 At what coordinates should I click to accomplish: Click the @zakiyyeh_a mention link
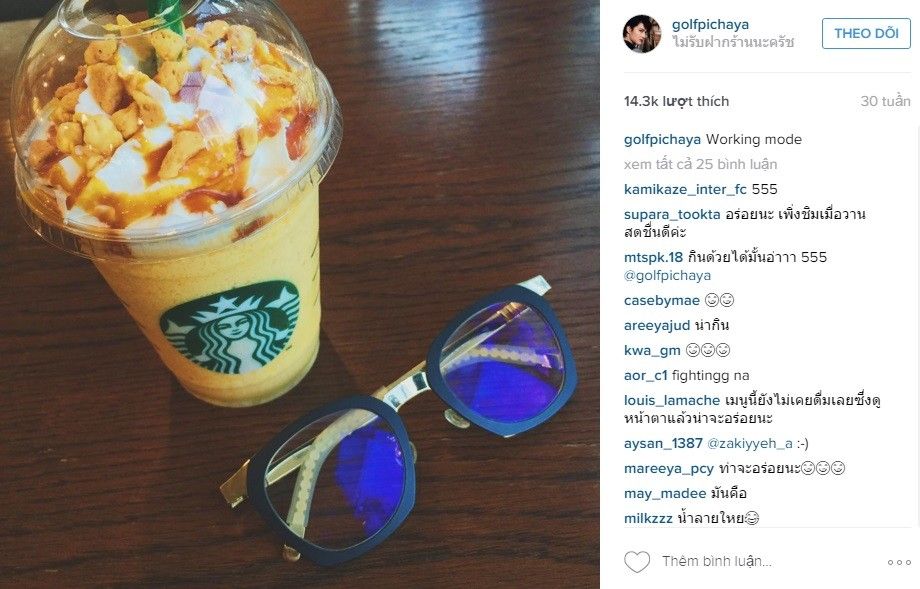point(750,444)
